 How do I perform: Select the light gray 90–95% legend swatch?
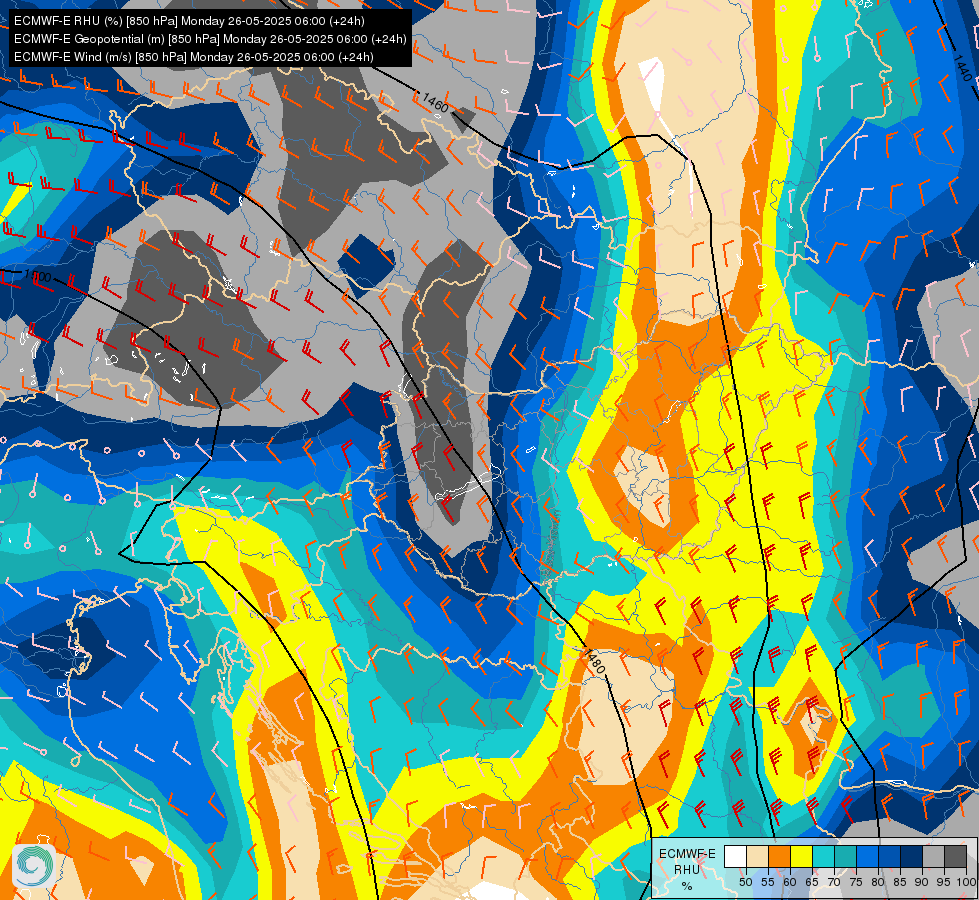(933, 856)
